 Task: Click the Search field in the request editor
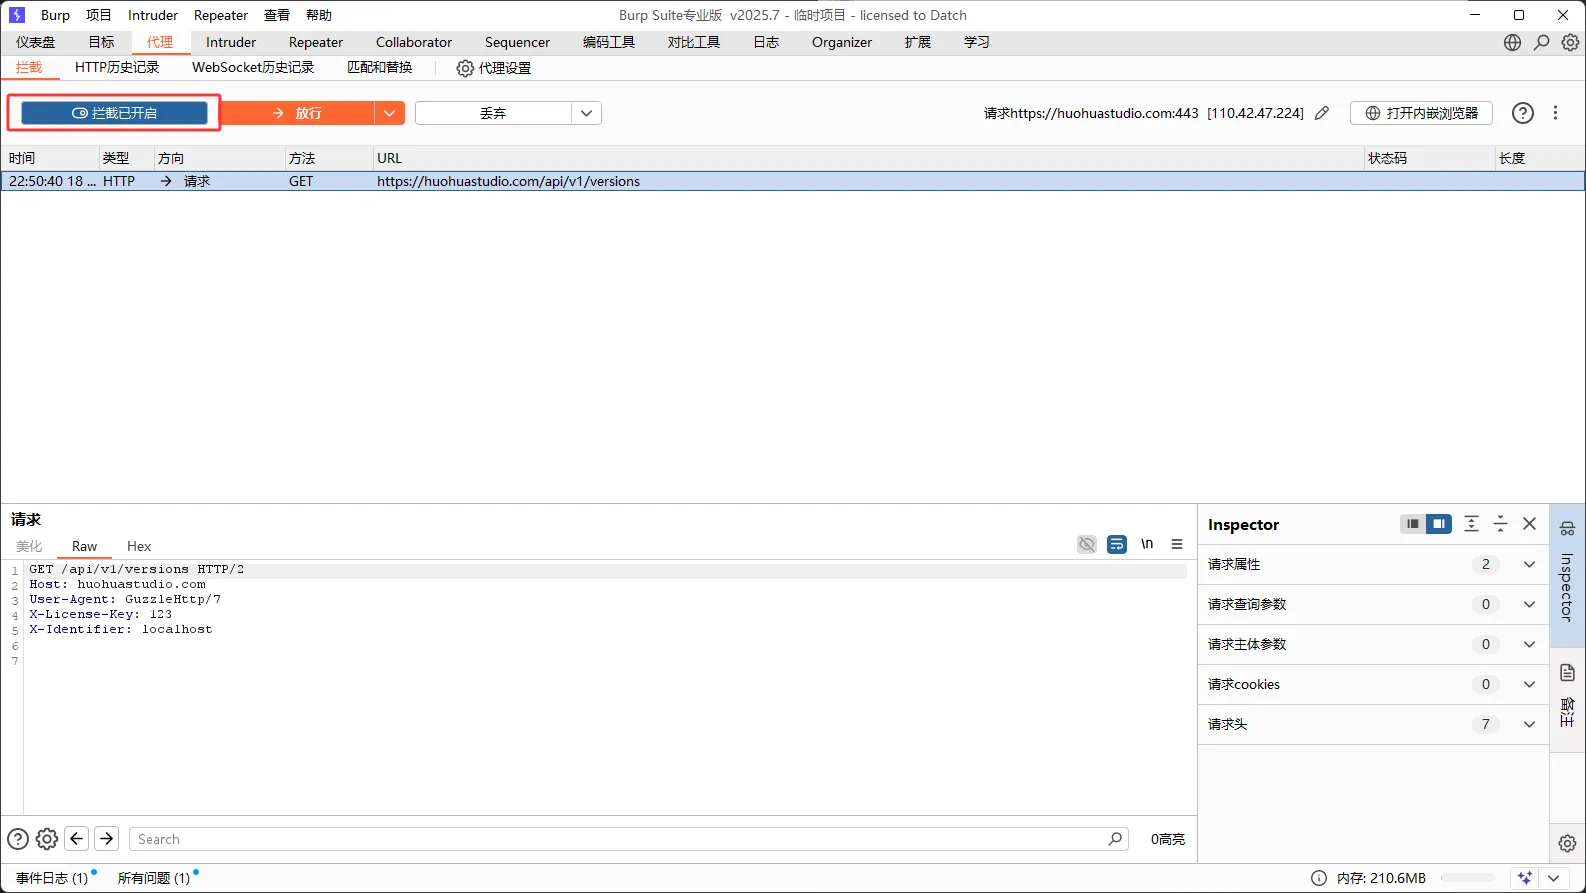click(620, 839)
